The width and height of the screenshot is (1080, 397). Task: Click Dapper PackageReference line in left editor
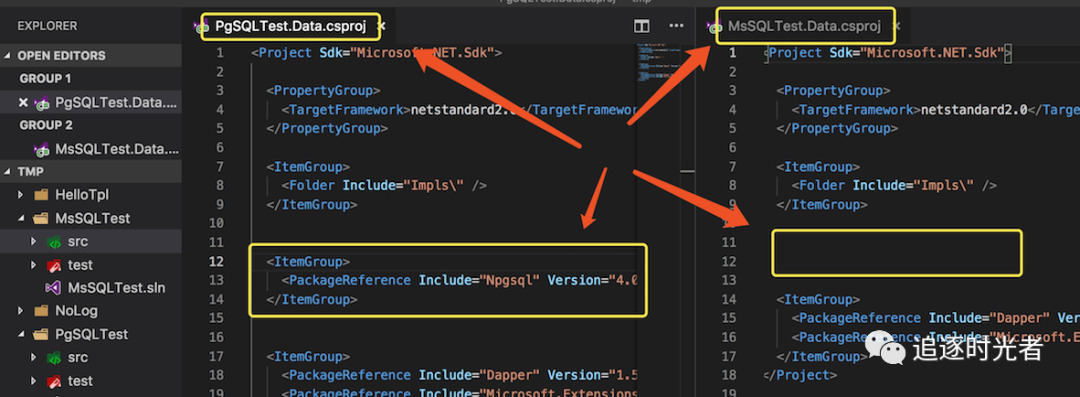460,376
